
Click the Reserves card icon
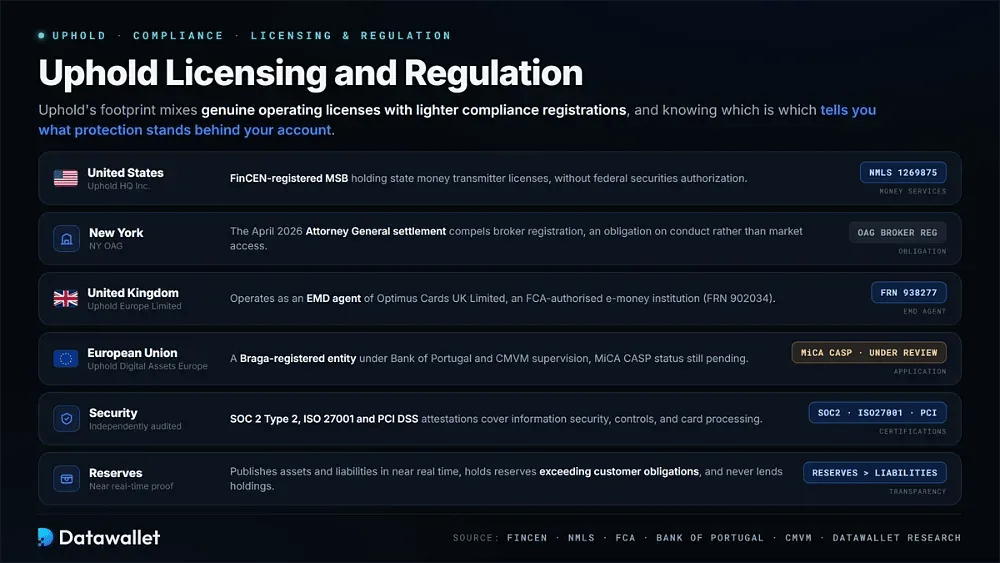(66, 479)
